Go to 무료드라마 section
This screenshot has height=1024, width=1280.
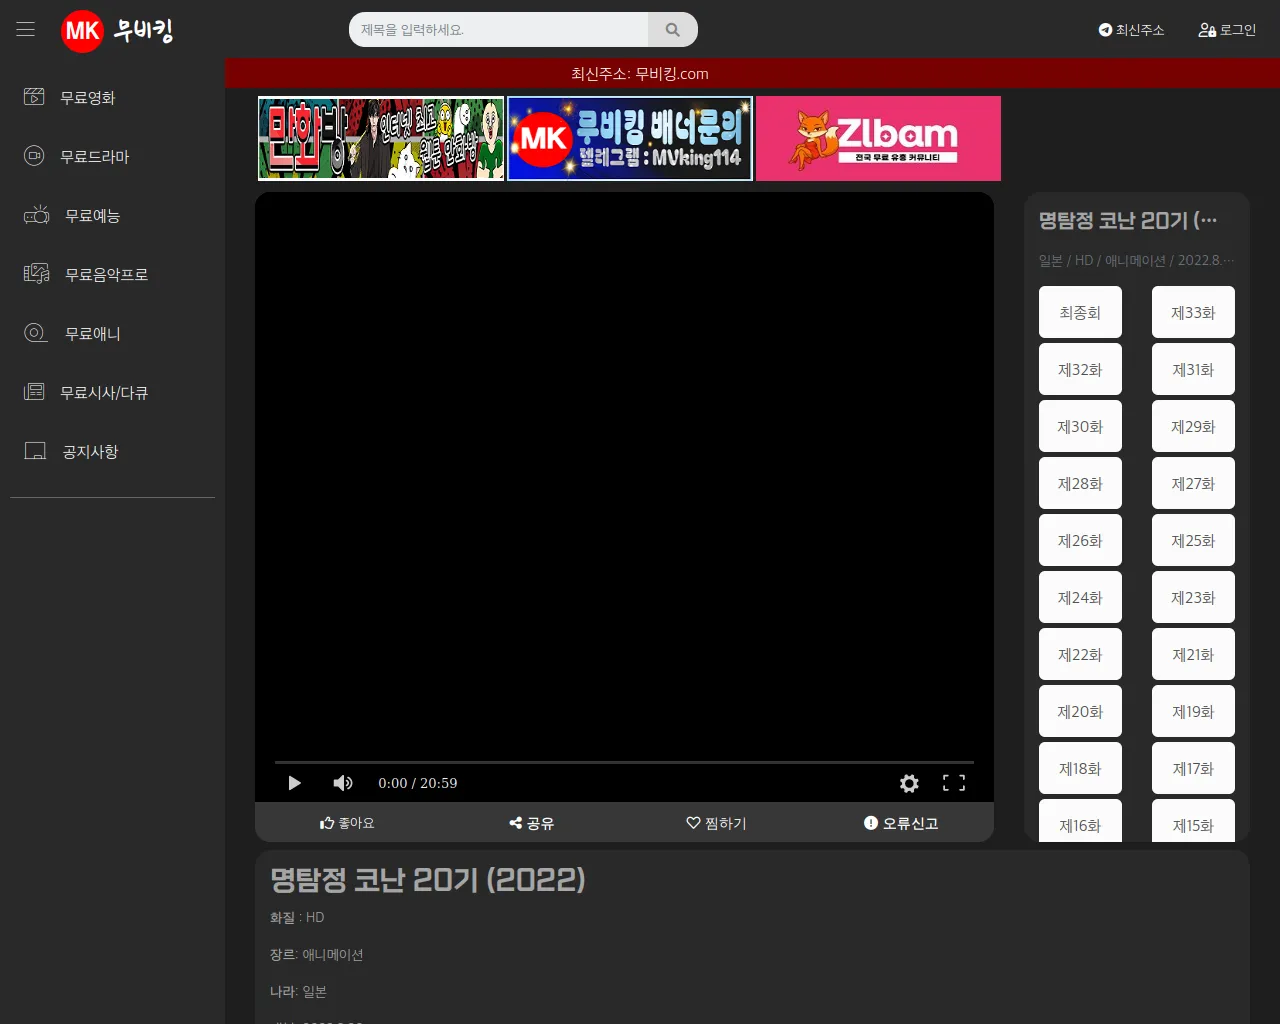pyautogui.click(x=94, y=157)
